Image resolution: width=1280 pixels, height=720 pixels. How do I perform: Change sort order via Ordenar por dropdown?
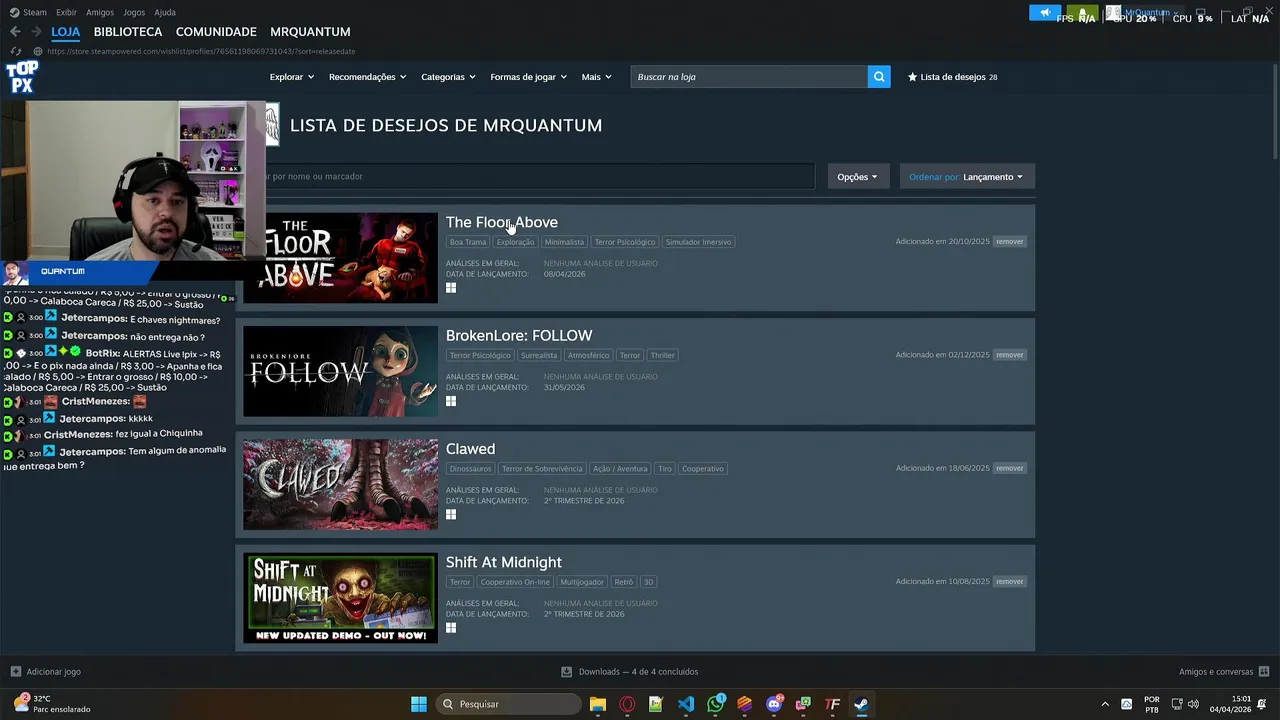[967, 177]
